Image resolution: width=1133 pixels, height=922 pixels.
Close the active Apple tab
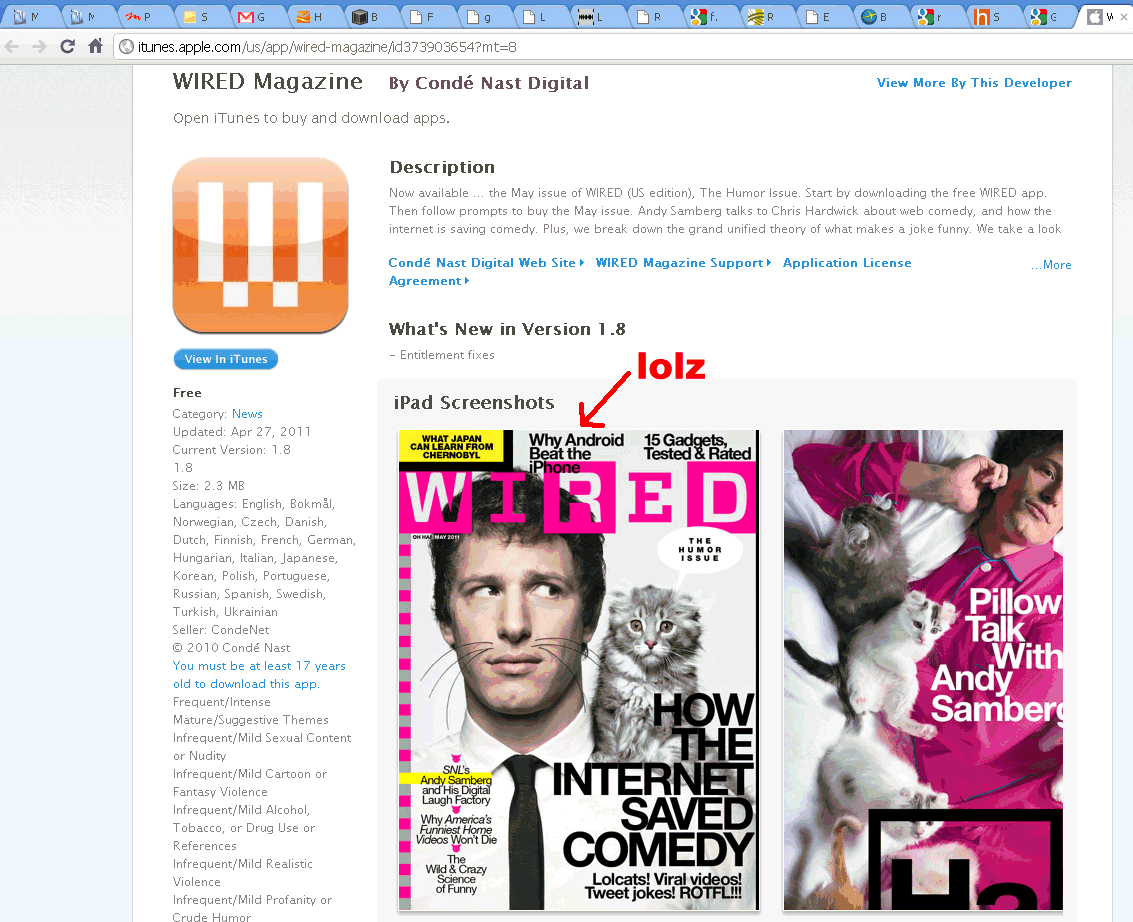(x=1124, y=17)
